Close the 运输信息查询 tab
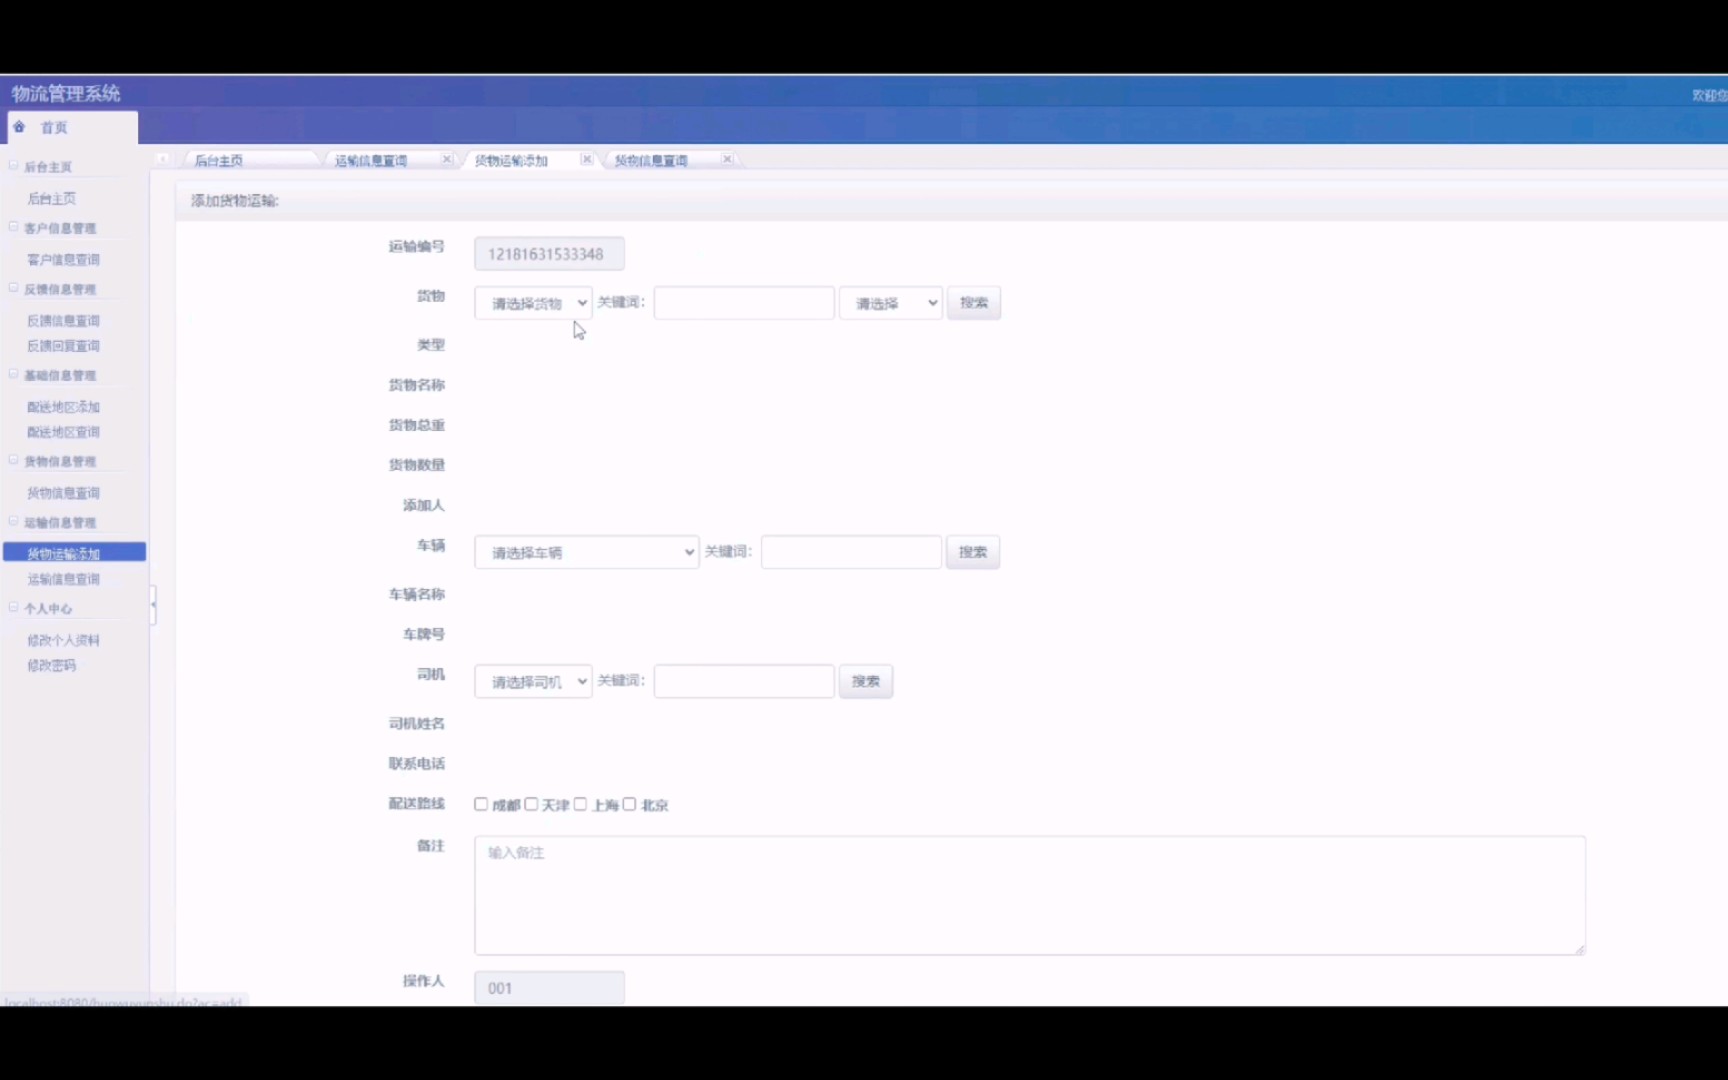Viewport: 1728px width, 1080px height. (x=446, y=159)
